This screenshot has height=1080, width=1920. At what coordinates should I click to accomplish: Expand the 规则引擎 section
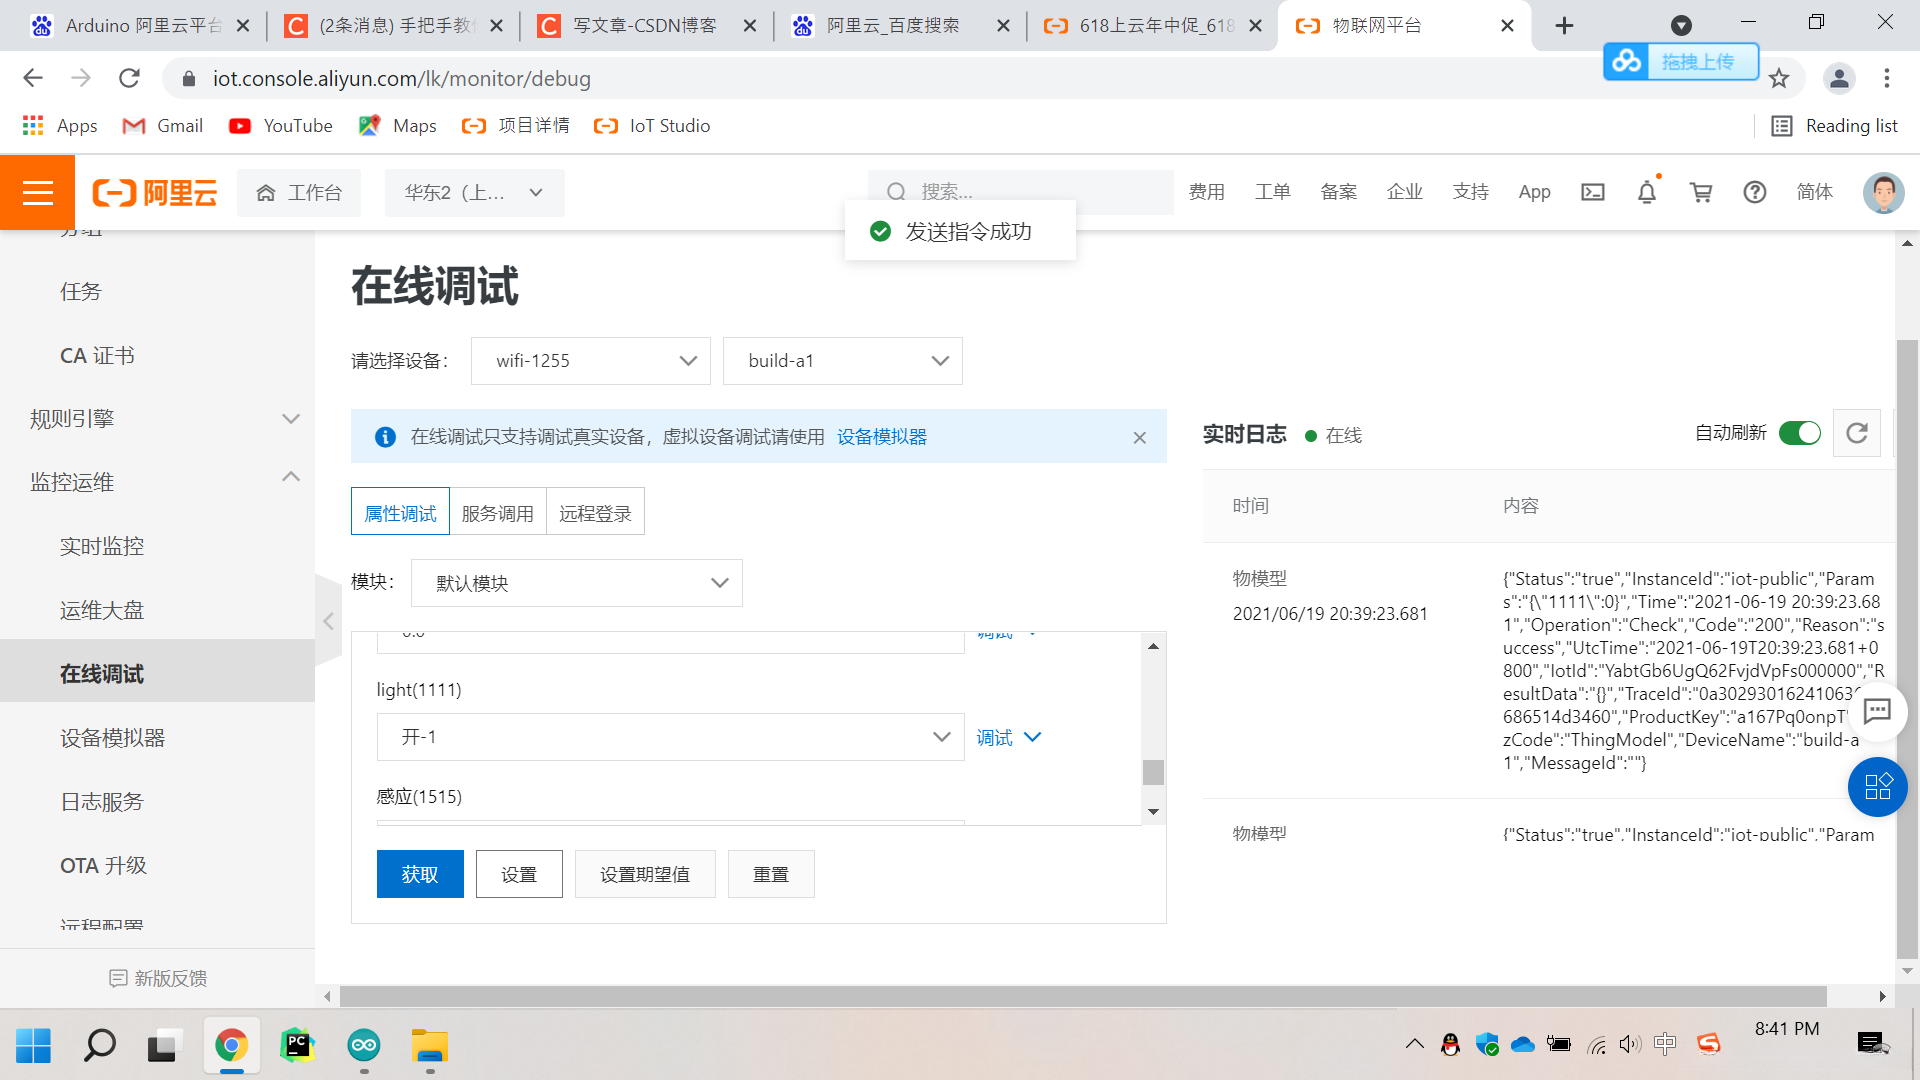291,419
